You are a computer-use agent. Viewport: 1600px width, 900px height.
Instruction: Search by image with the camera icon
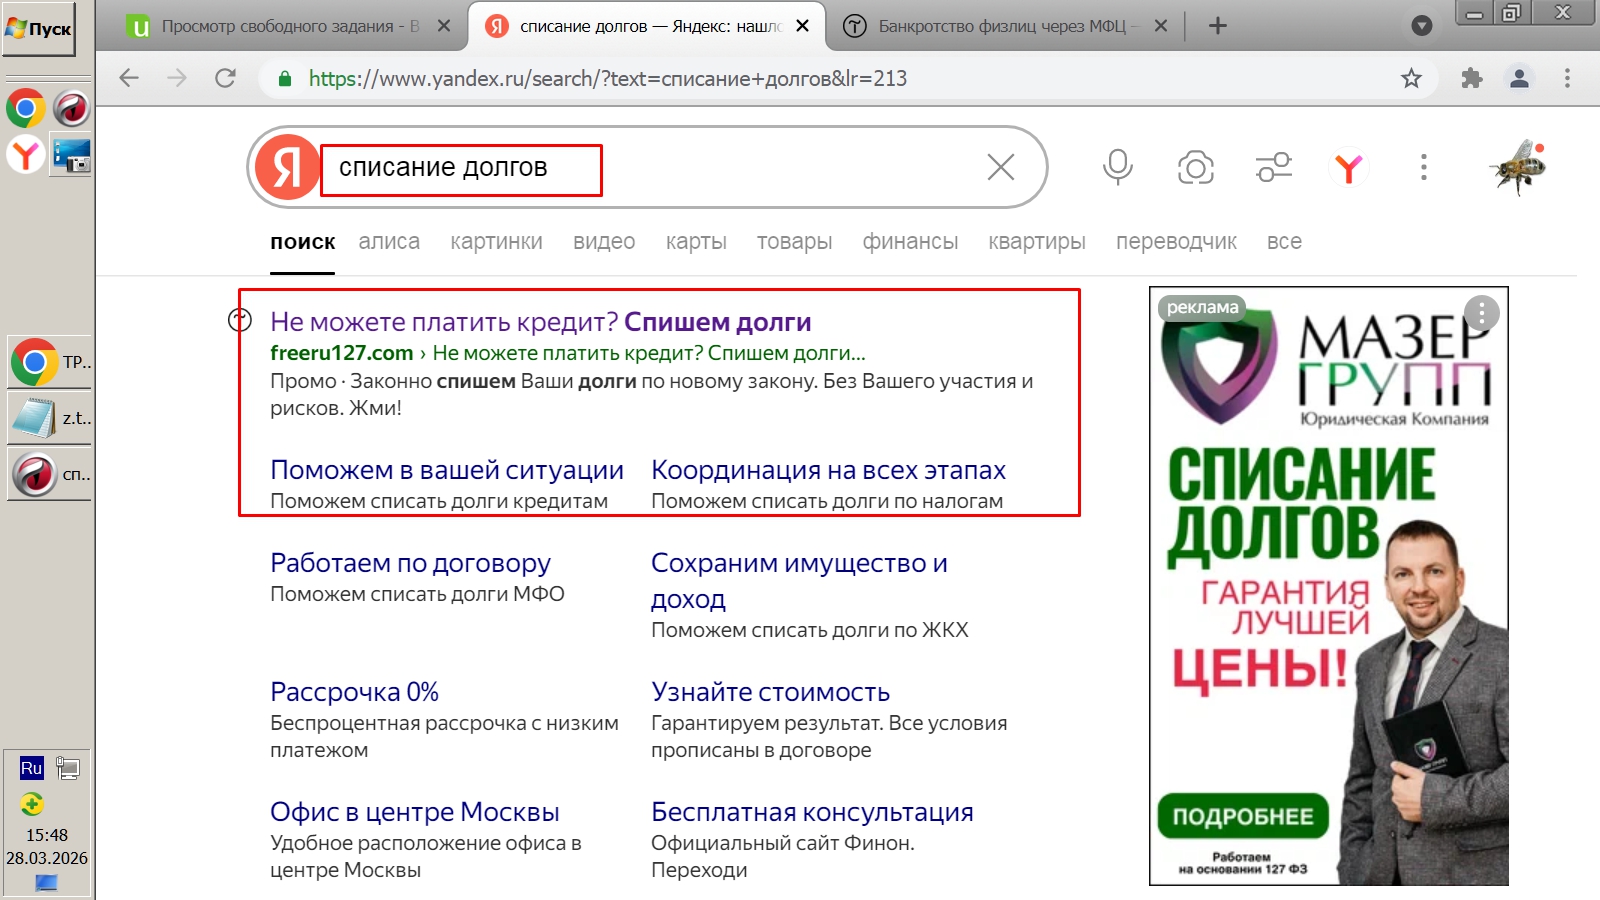pos(1195,167)
